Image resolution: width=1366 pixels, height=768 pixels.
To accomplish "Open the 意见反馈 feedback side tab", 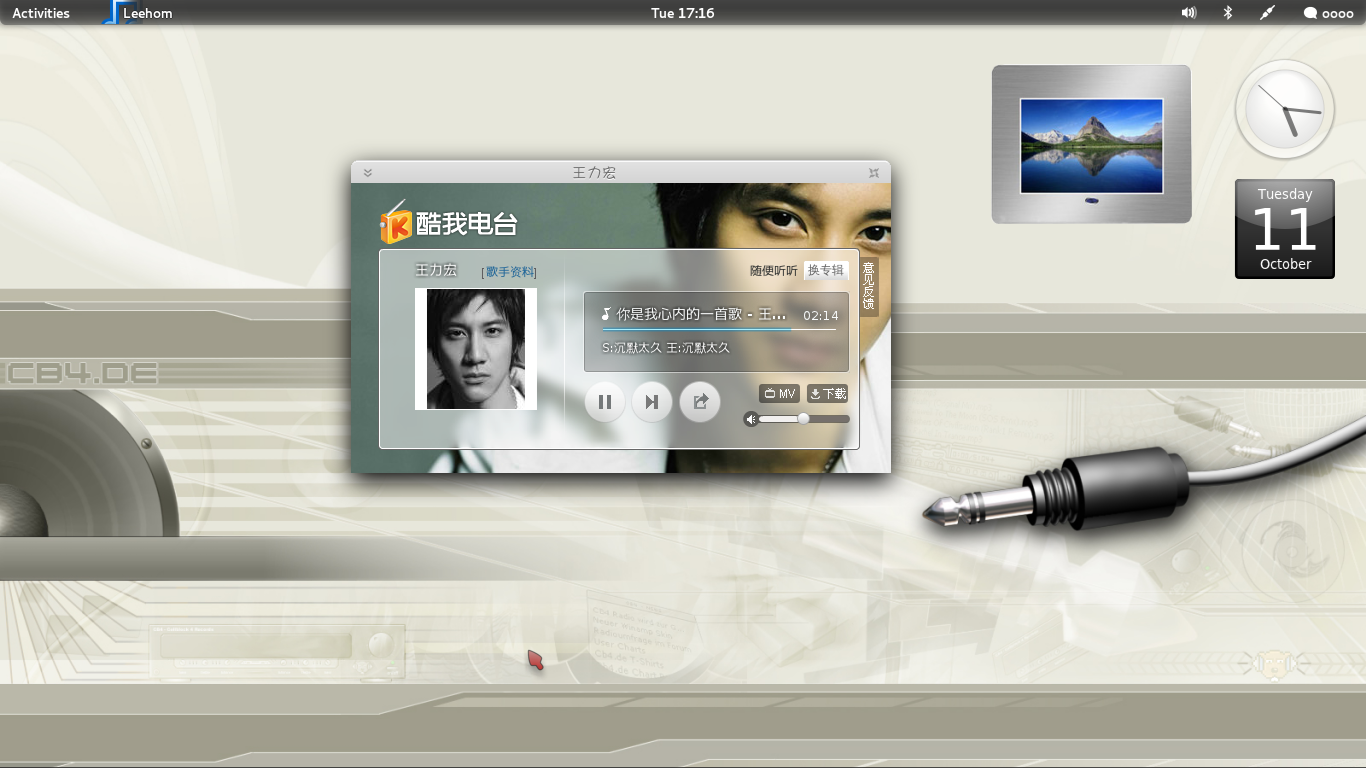I will pyautogui.click(x=869, y=287).
